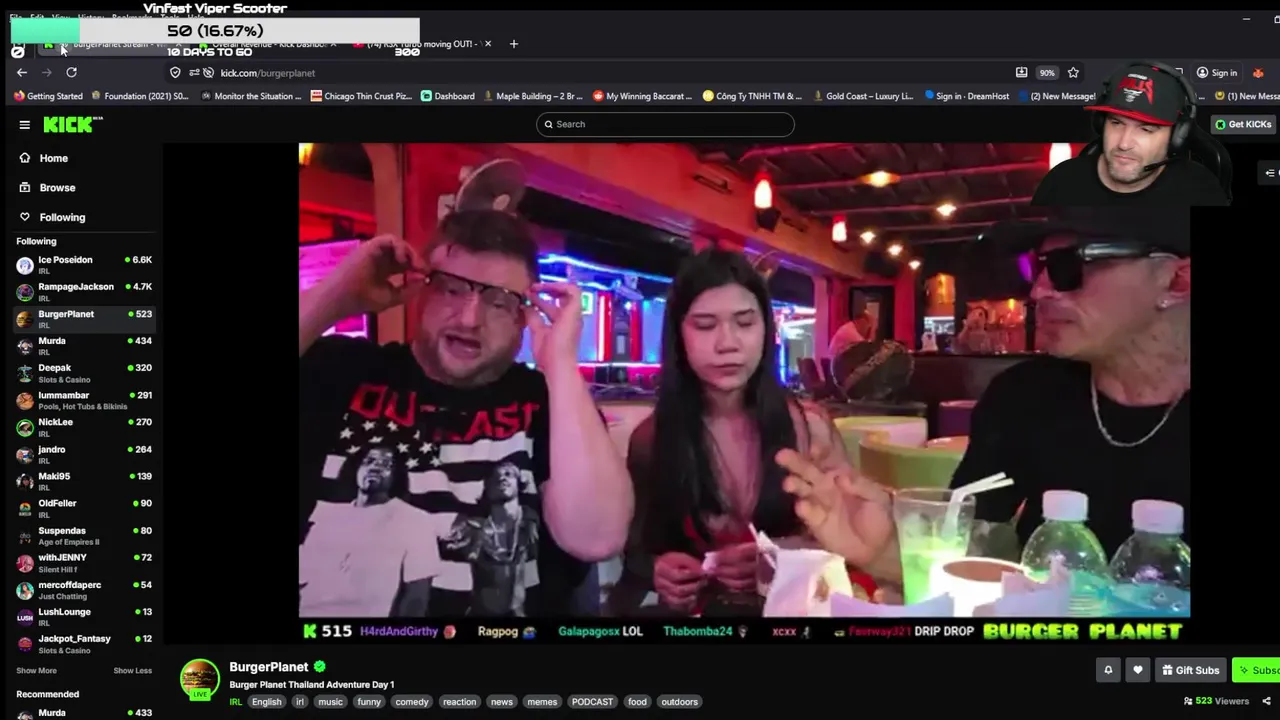Open a new browser tab with plus

click(514, 44)
